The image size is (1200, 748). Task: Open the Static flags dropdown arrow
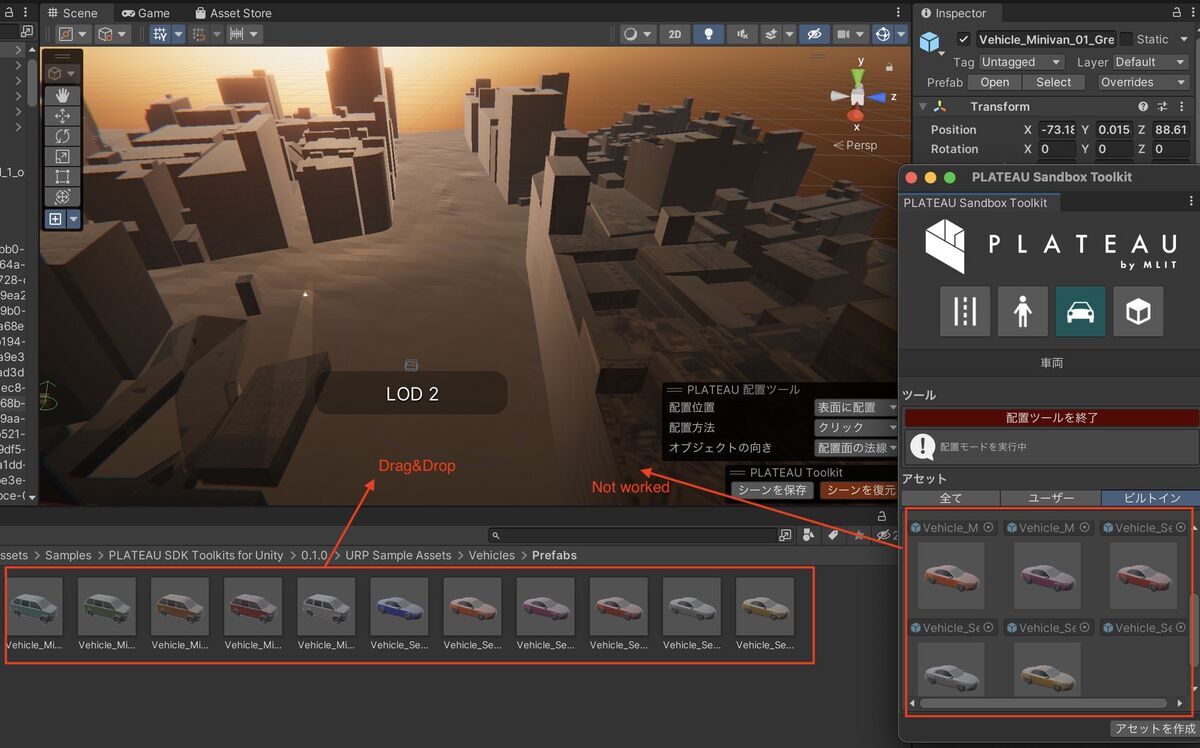tap(1183, 39)
